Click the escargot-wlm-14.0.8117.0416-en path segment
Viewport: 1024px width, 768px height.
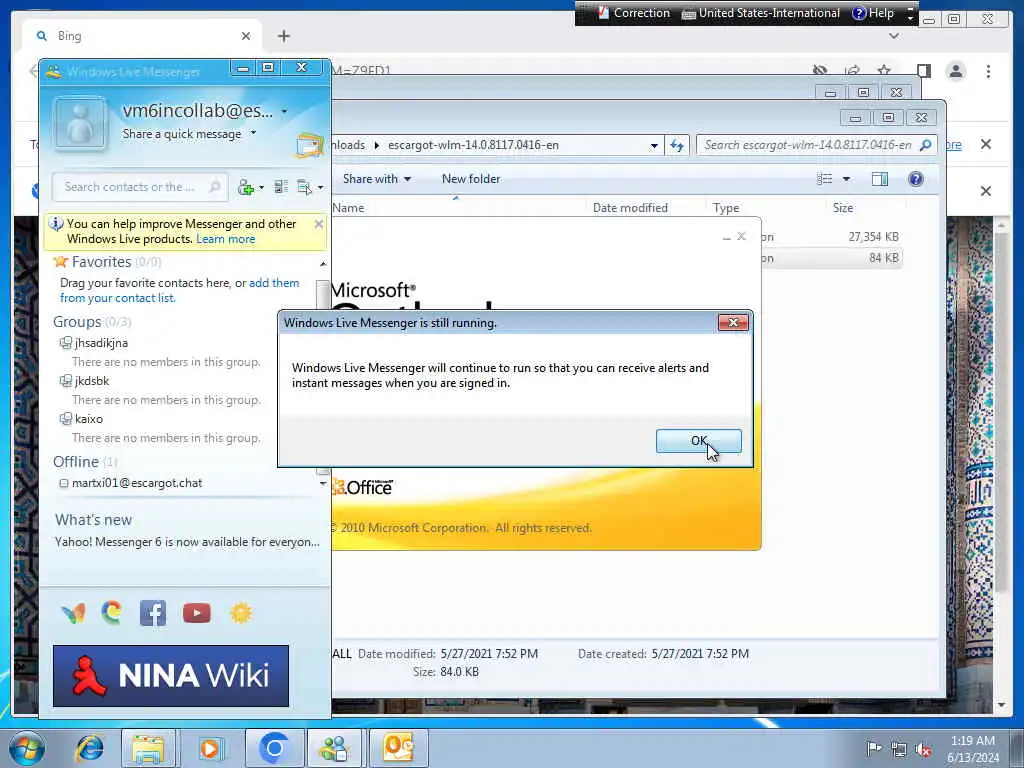coord(473,145)
